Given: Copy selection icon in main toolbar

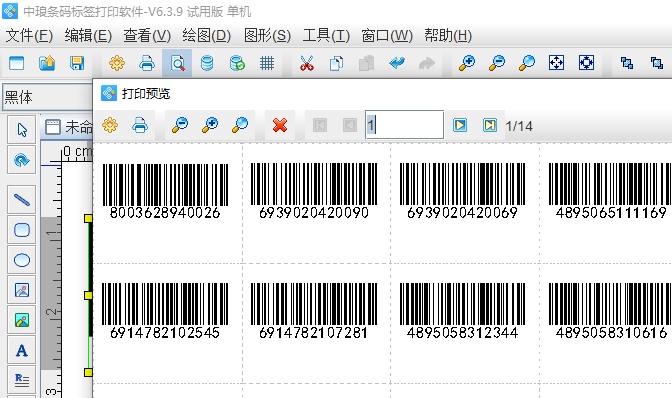Looking at the screenshot, I should click(x=336, y=63).
